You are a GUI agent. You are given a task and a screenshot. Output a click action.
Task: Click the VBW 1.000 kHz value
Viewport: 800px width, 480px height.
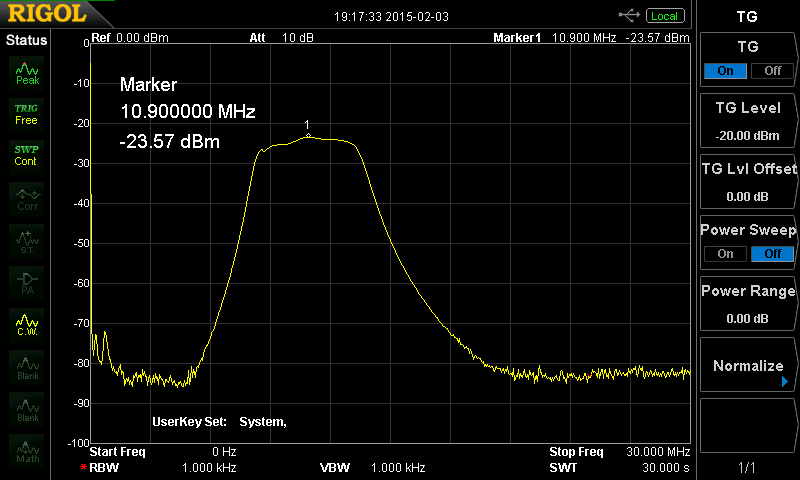(398, 468)
